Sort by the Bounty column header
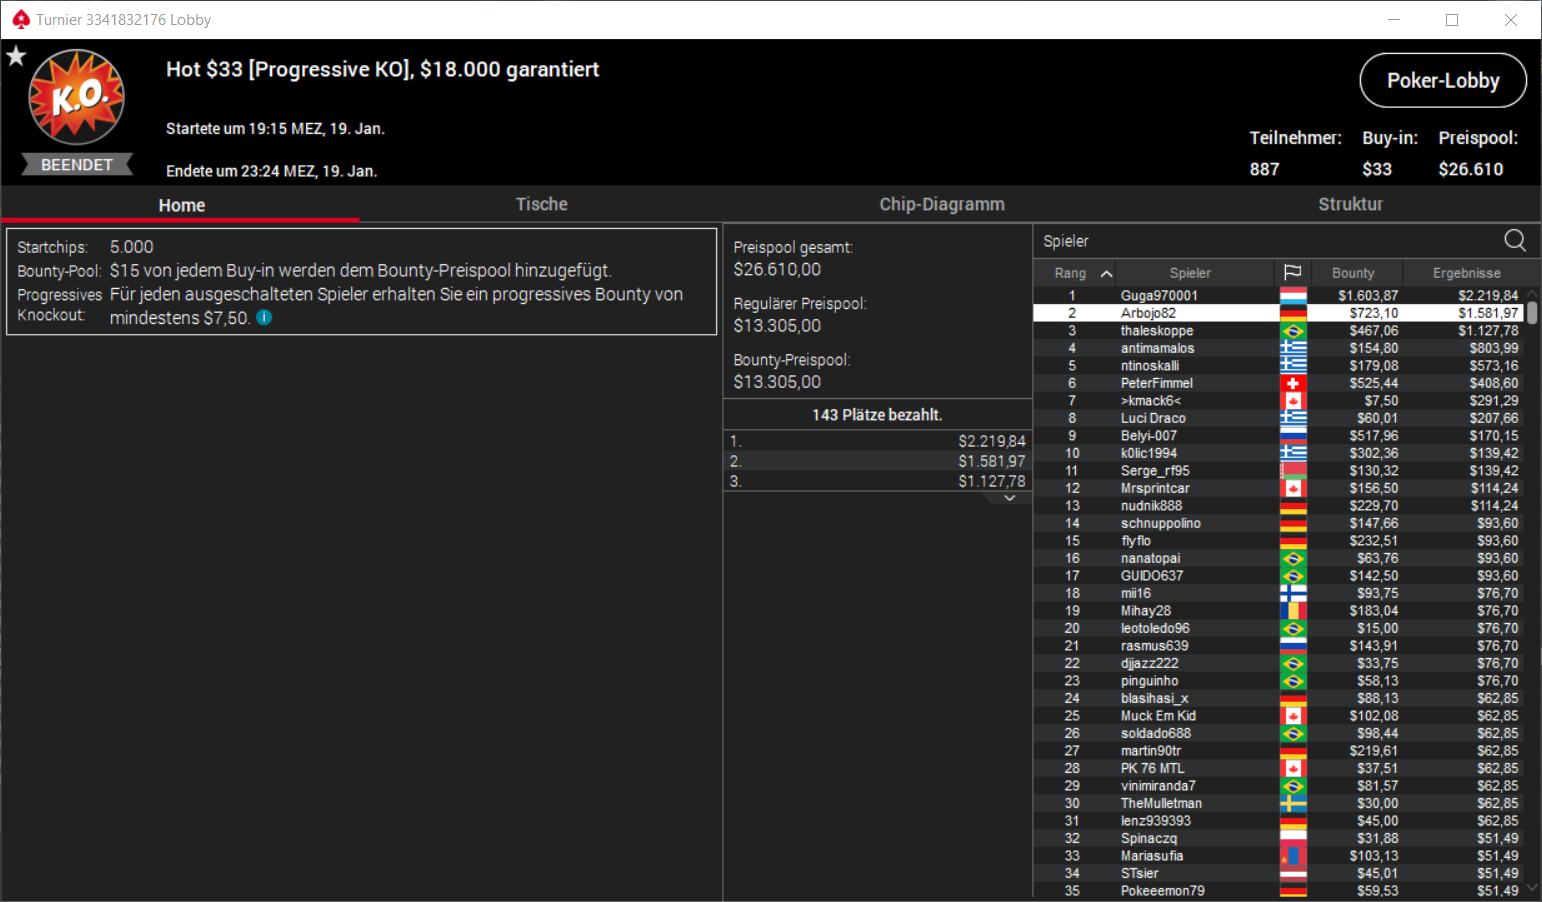The image size is (1542, 902). [1353, 273]
